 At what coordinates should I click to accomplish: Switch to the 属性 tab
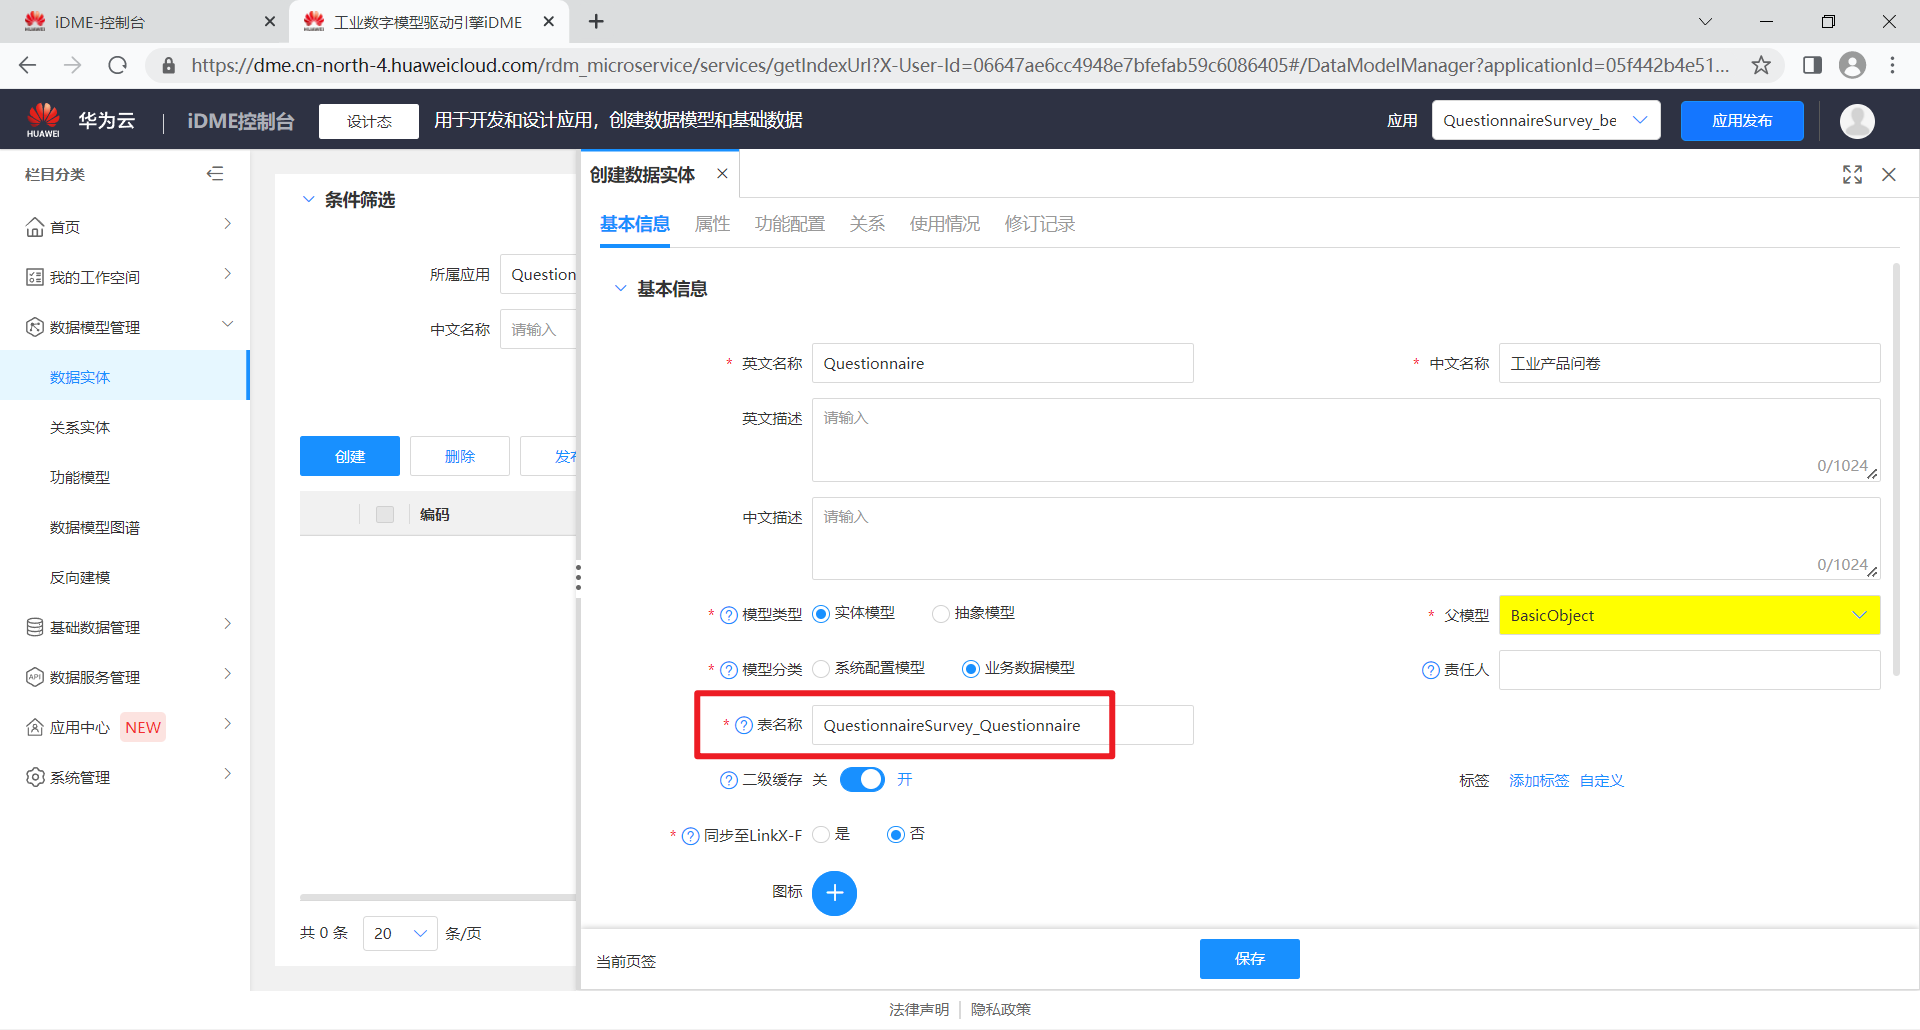coord(712,224)
